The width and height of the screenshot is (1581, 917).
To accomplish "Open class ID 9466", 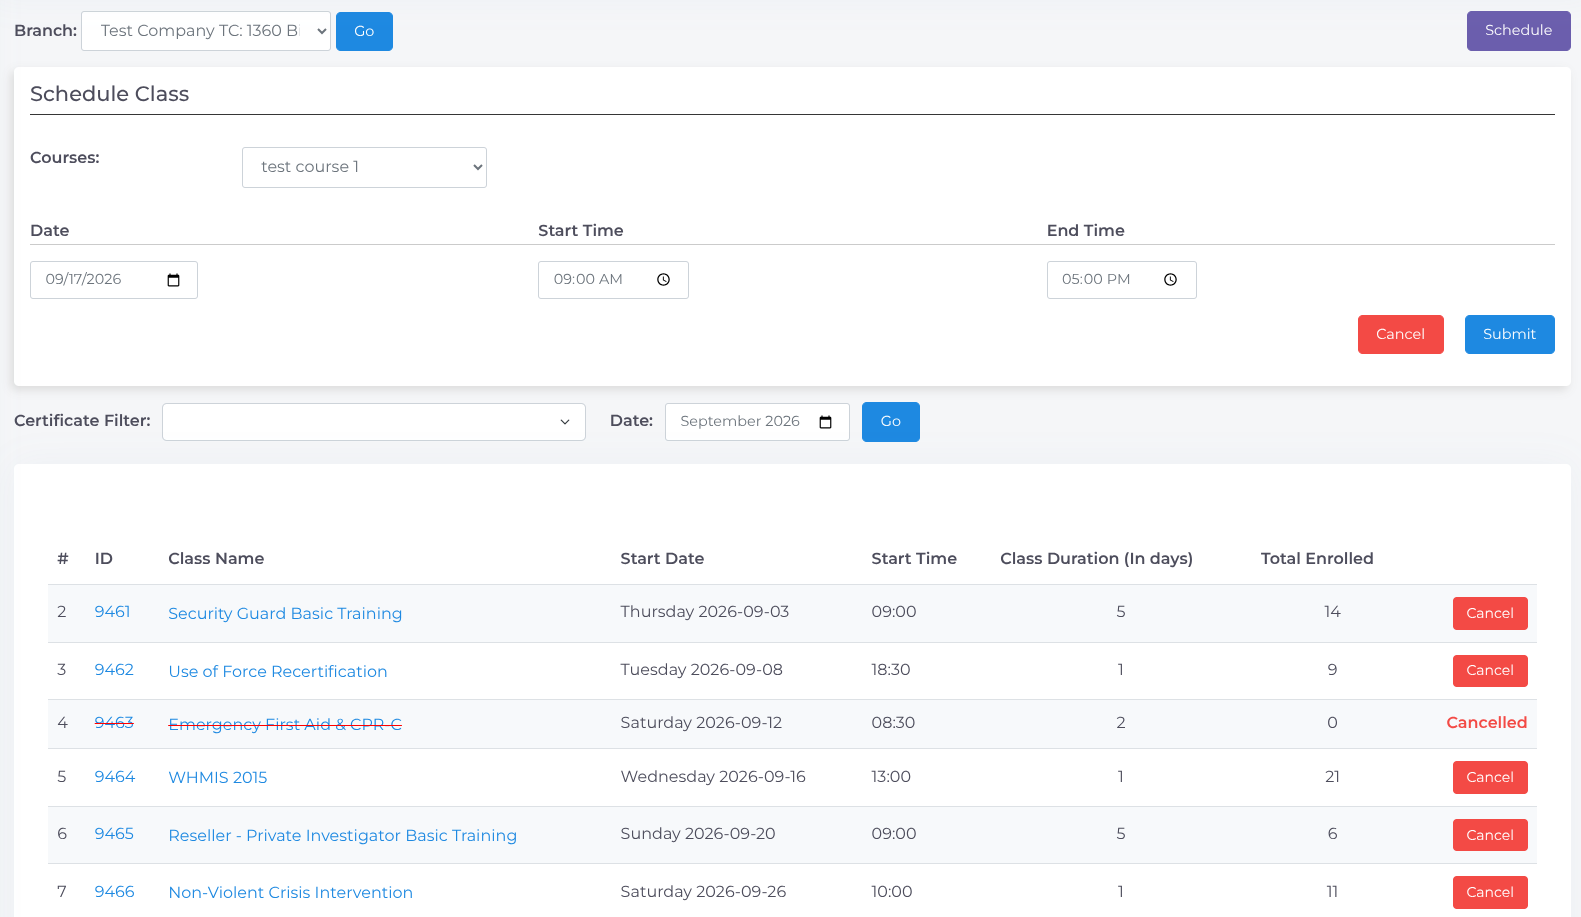I will pyautogui.click(x=114, y=892).
